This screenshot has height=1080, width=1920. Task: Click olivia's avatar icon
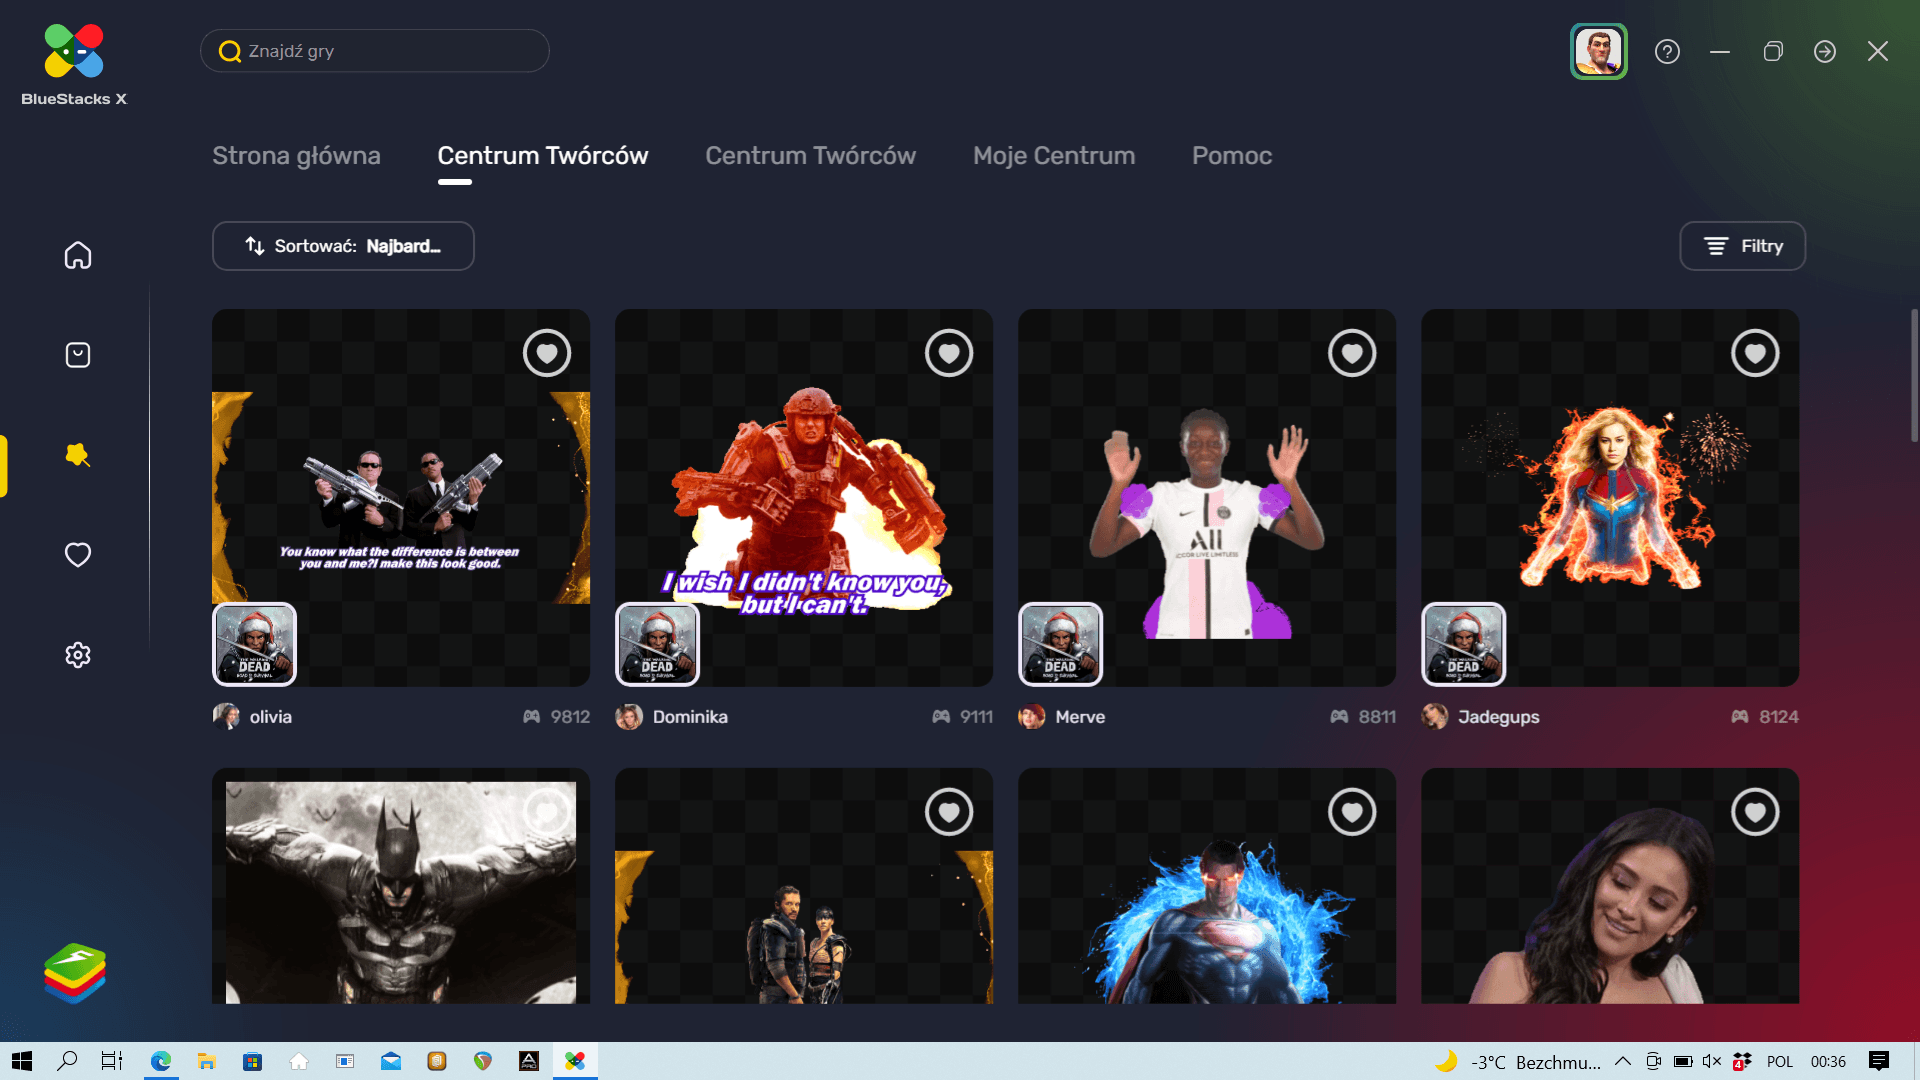tap(226, 717)
